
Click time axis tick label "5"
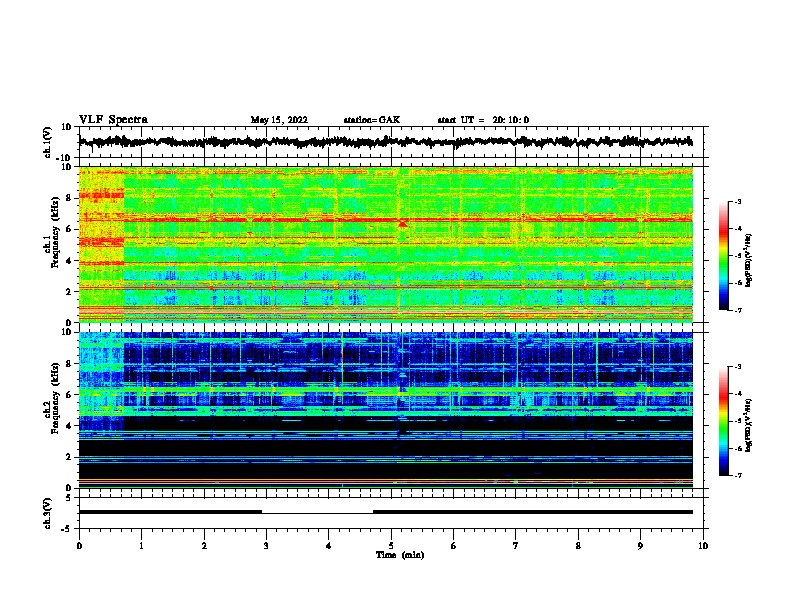click(391, 545)
